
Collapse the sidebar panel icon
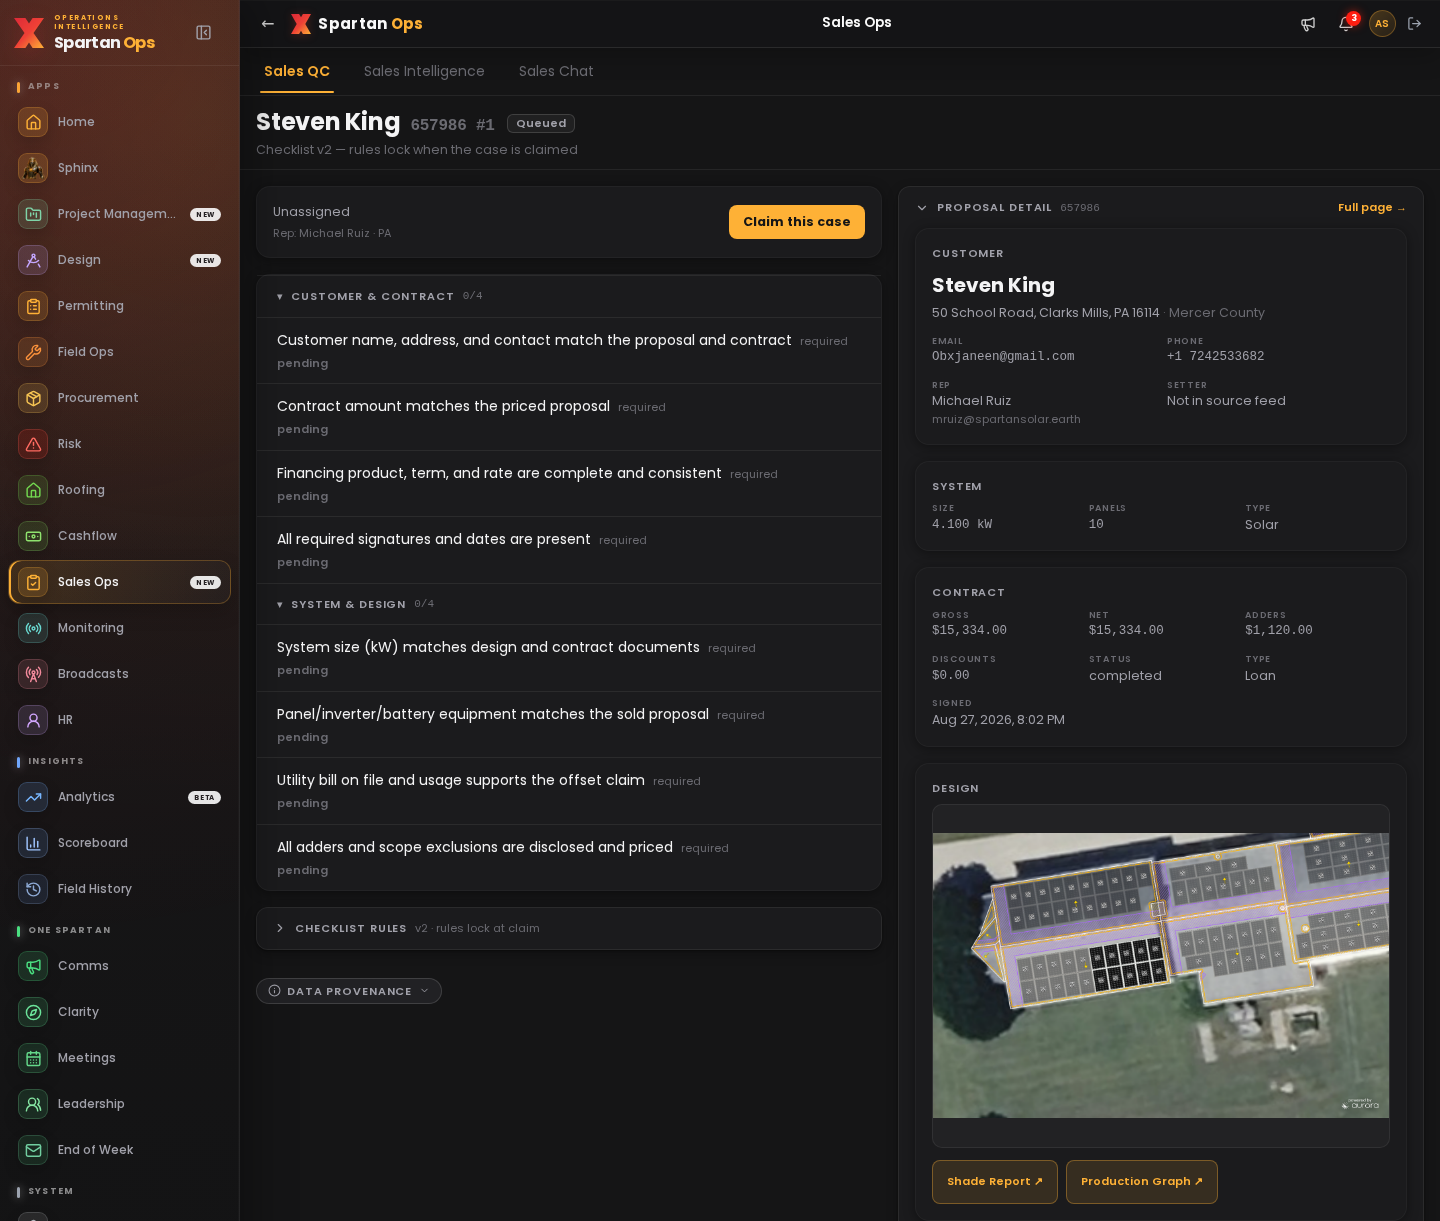[x=204, y=33]
